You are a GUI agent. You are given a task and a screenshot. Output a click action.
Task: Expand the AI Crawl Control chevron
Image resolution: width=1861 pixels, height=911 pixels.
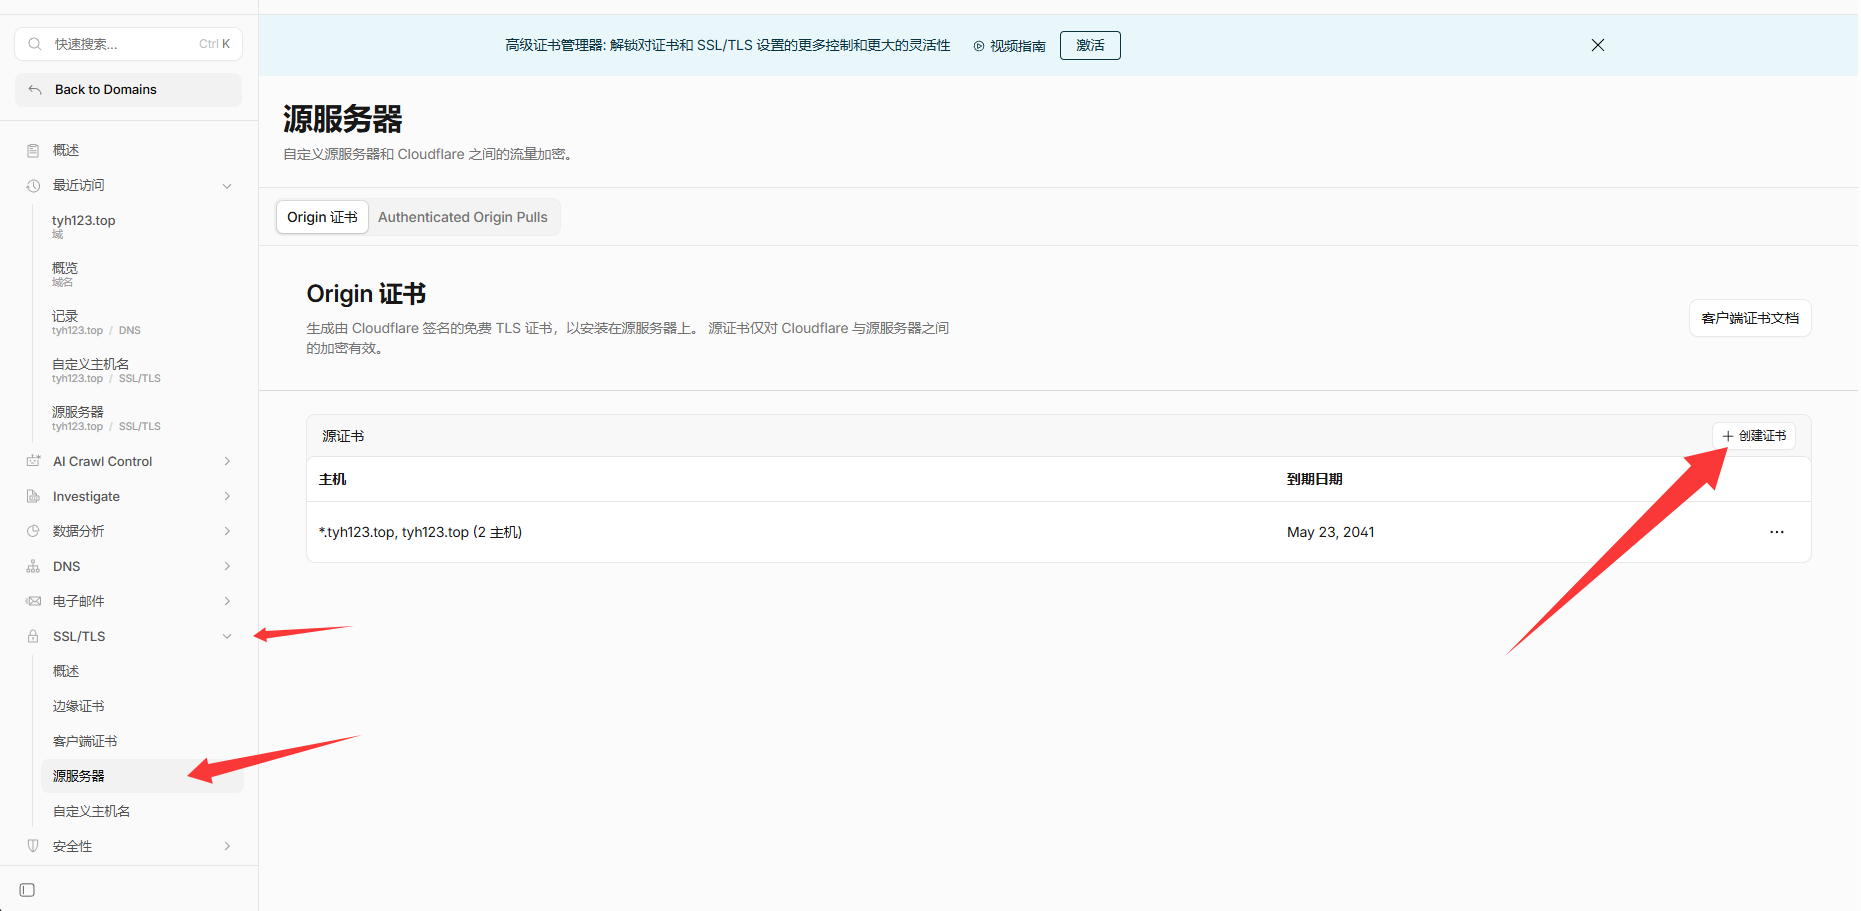[227, 461]
